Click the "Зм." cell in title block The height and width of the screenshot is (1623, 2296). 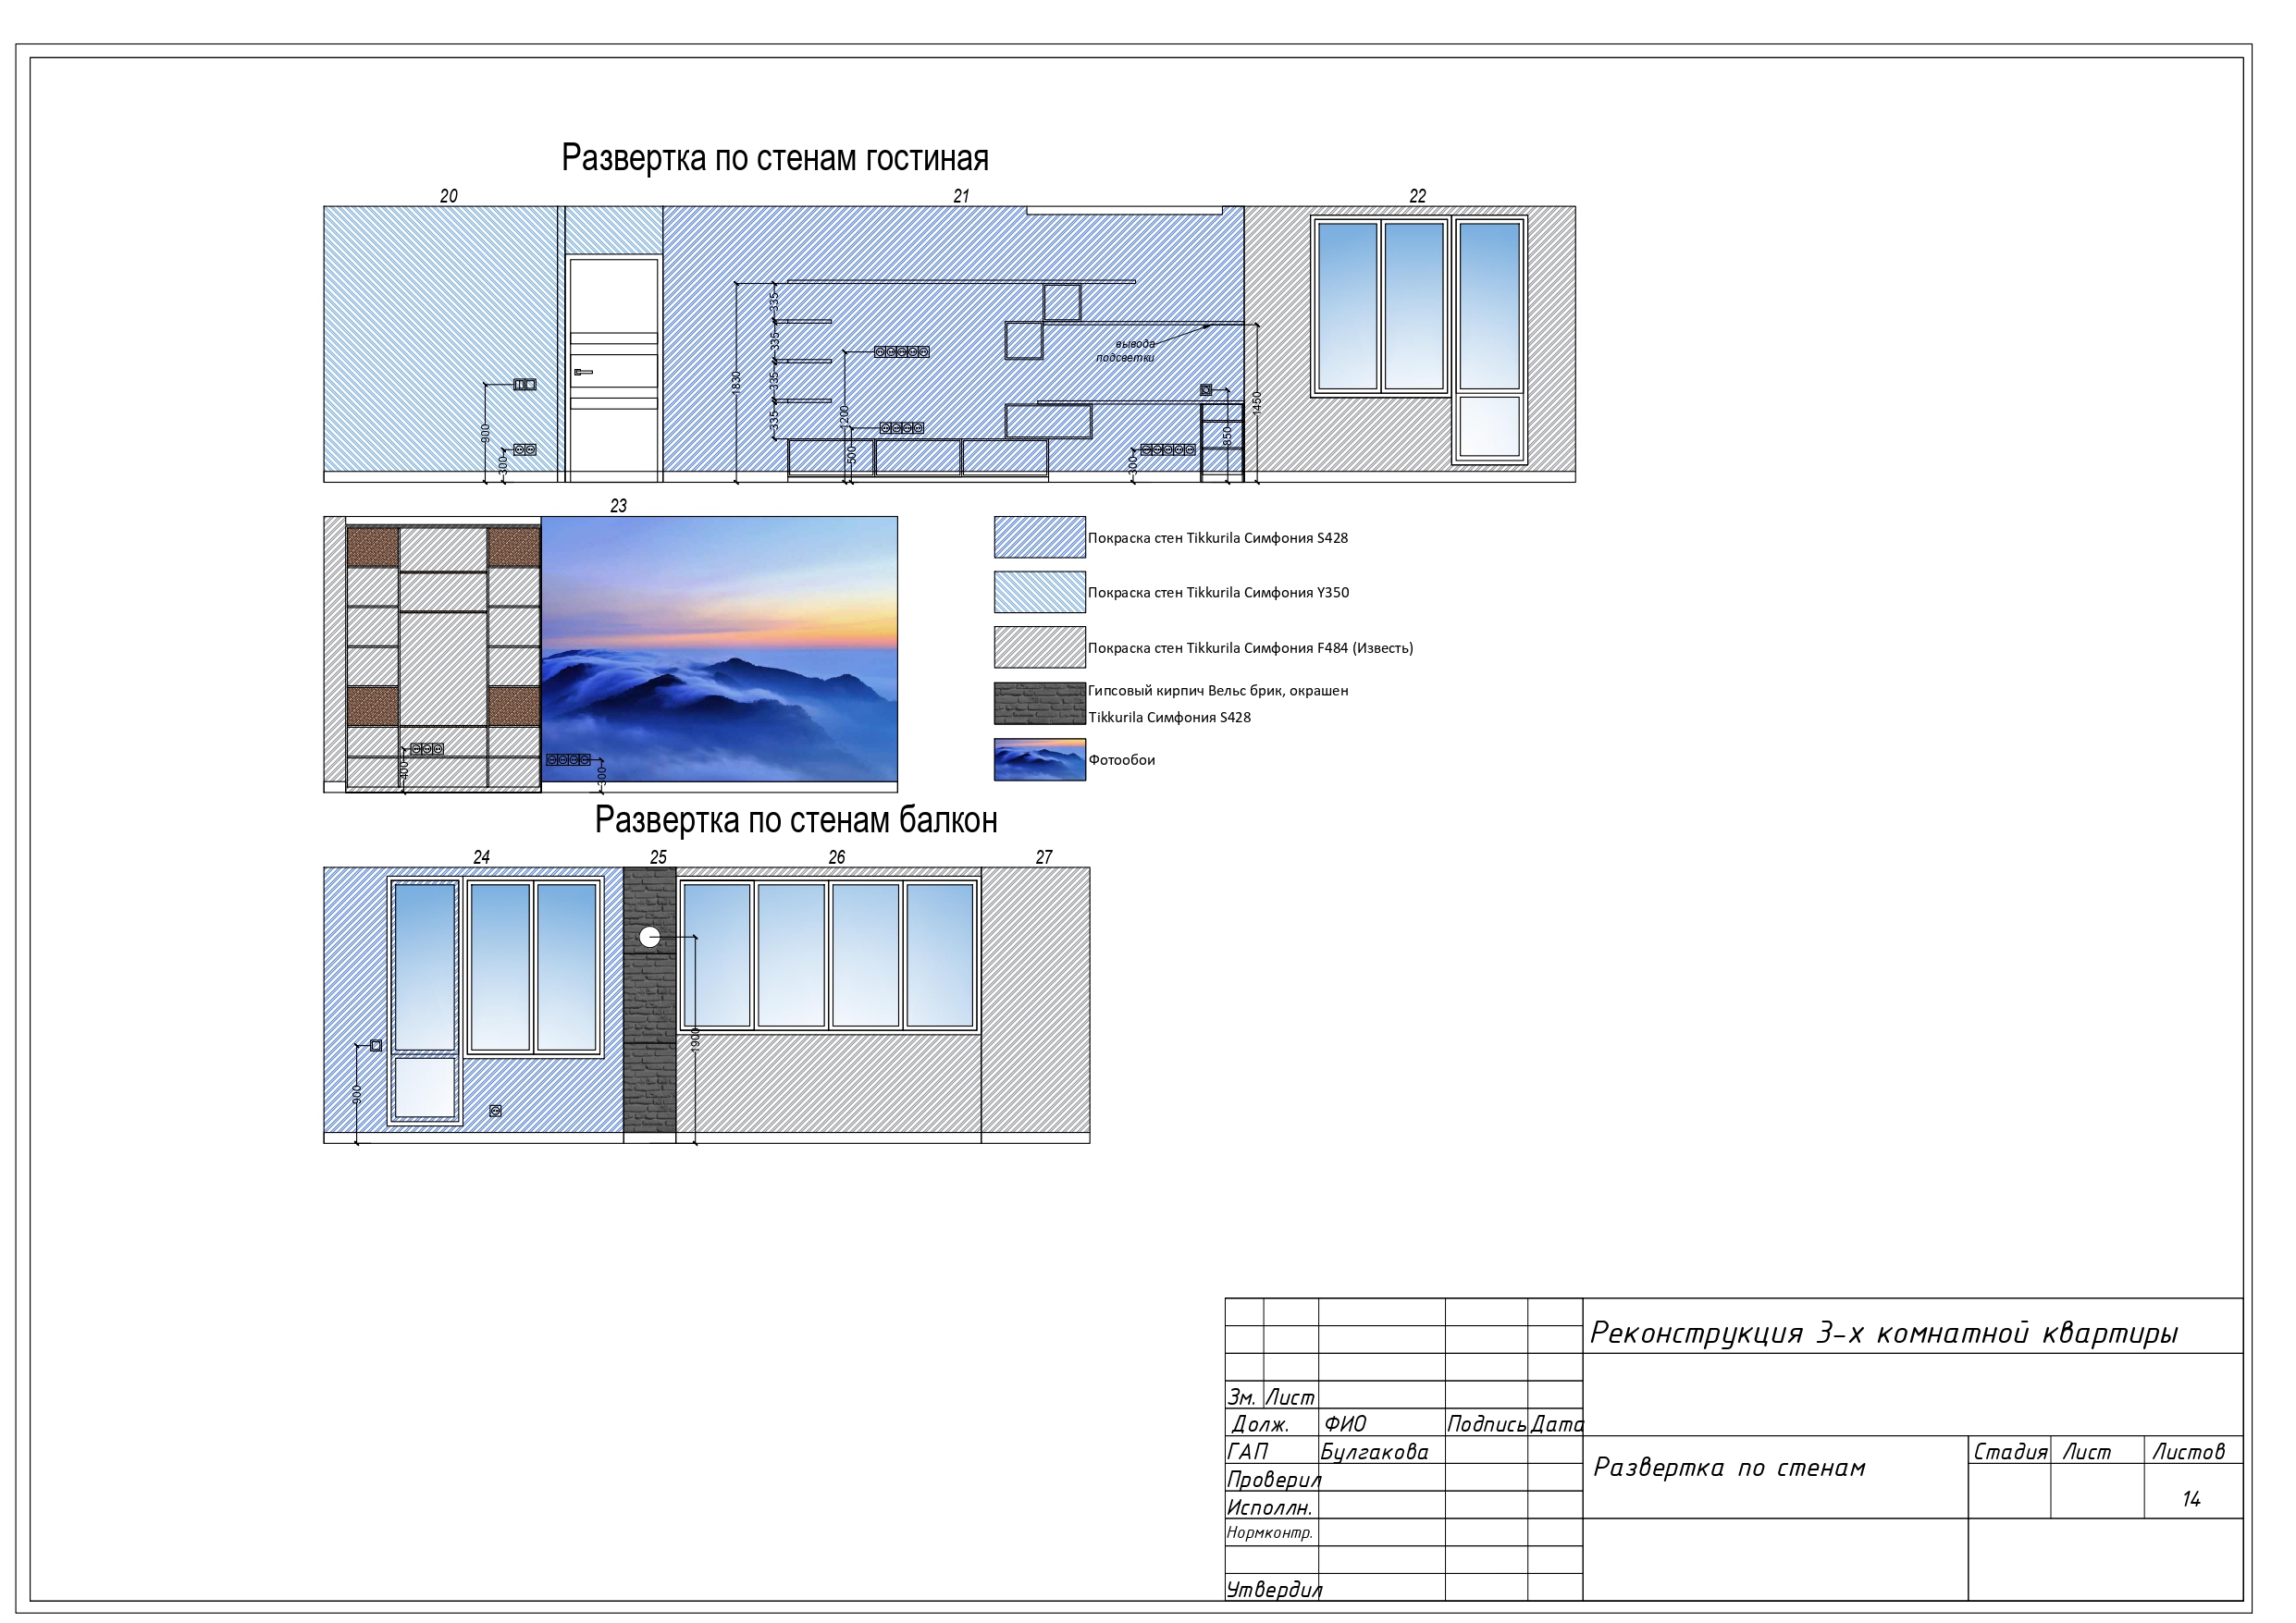[1242, 1397]
